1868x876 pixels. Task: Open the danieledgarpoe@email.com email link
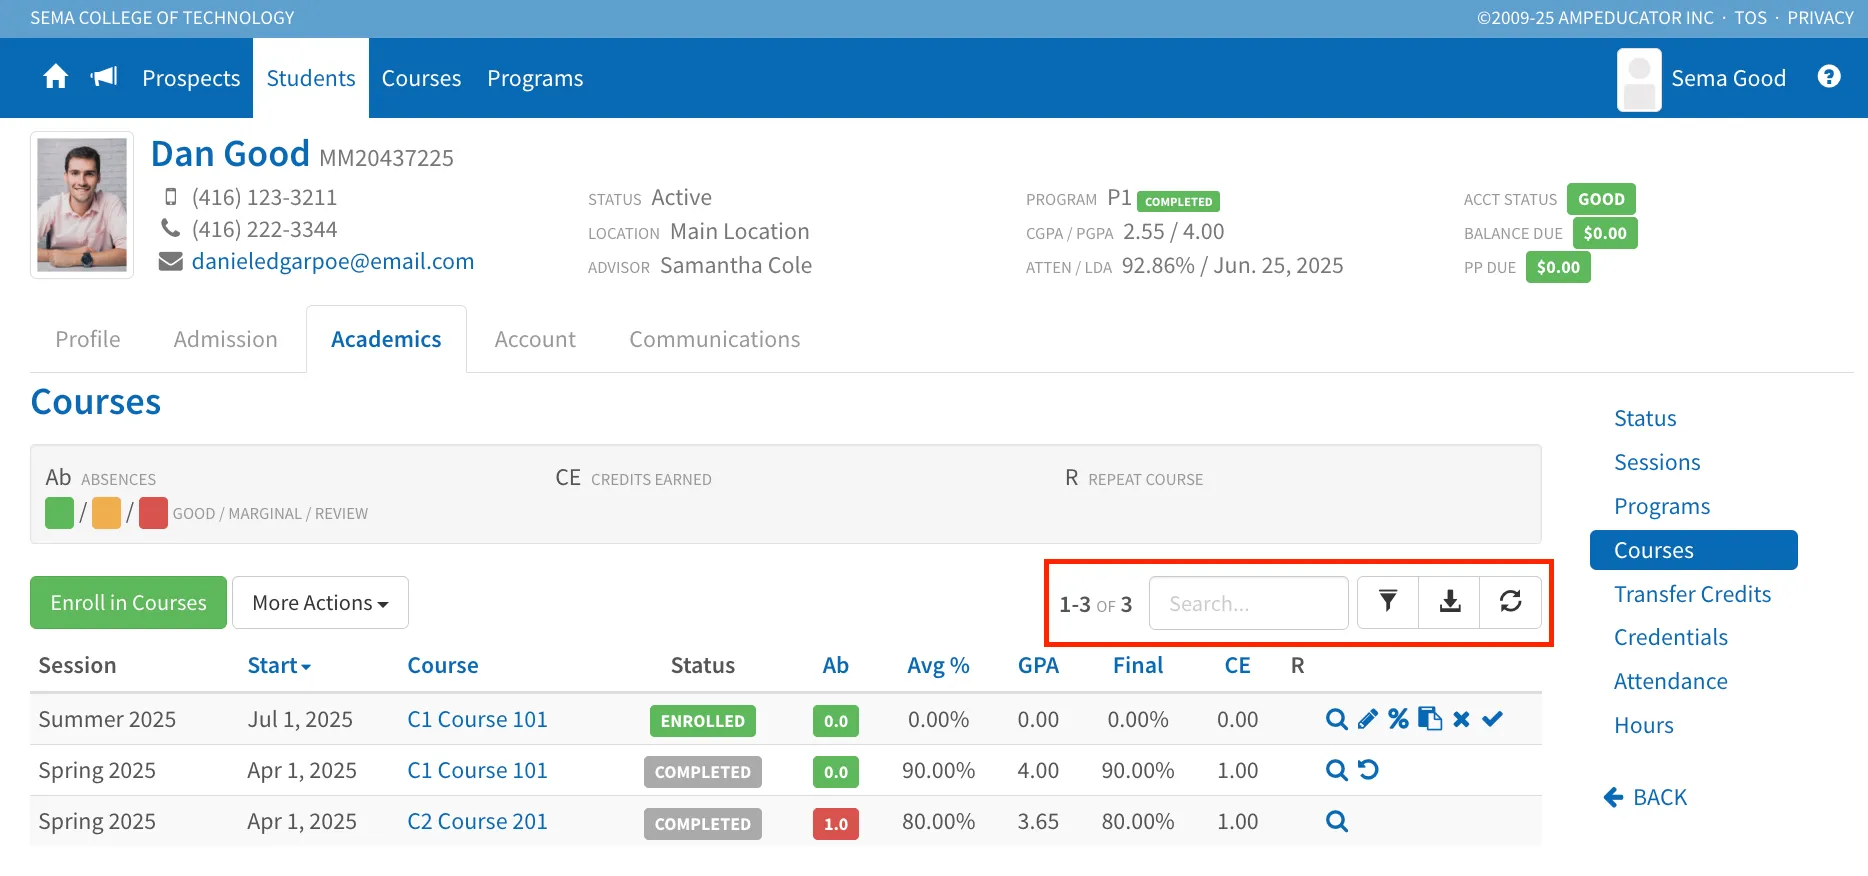pyautogui.click(x=333, y=261)
